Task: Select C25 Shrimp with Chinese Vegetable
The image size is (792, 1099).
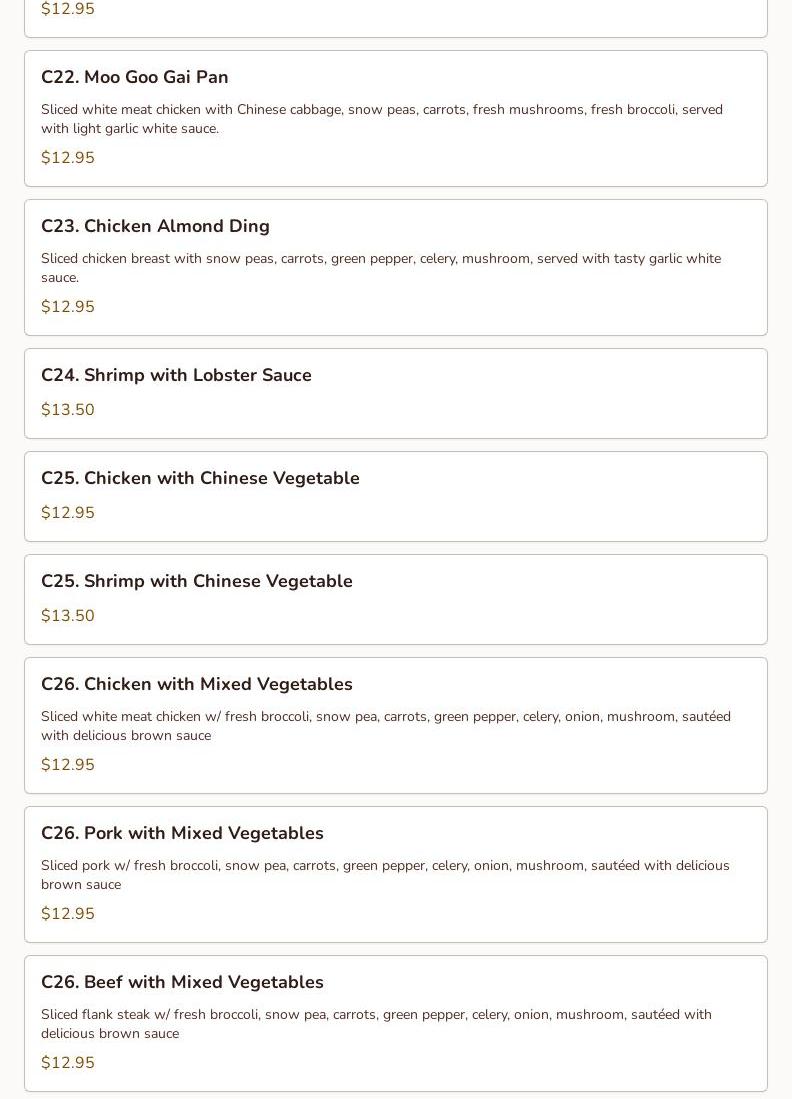Action: click(x=197, y=581)
